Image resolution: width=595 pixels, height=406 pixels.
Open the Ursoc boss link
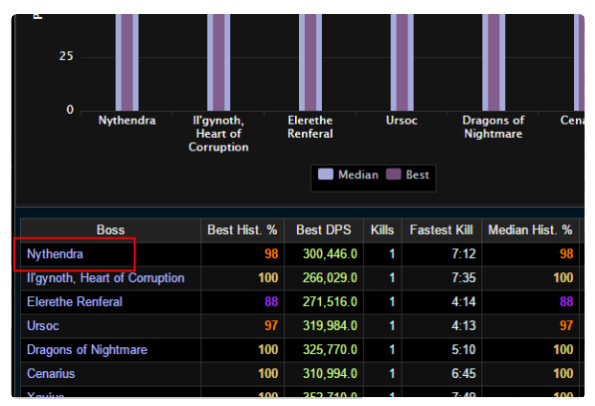coord(43,326)
